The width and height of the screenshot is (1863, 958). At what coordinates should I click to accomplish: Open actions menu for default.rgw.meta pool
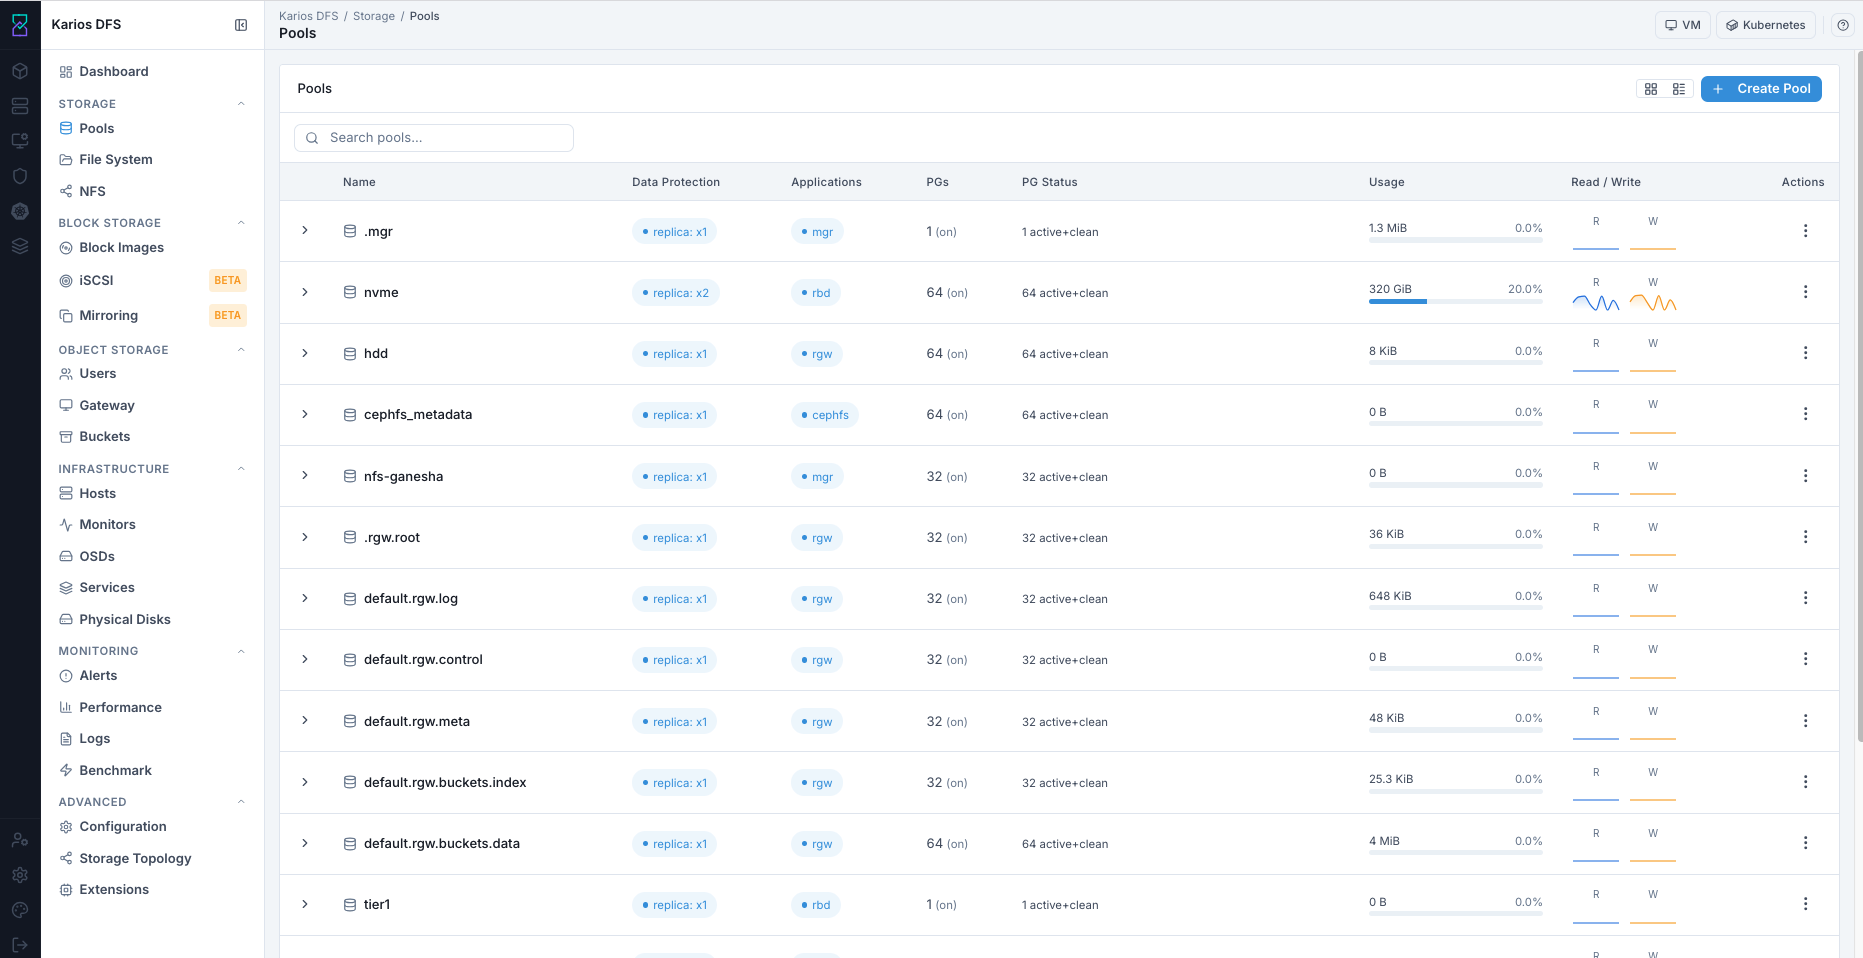[x=1805, y=721]
